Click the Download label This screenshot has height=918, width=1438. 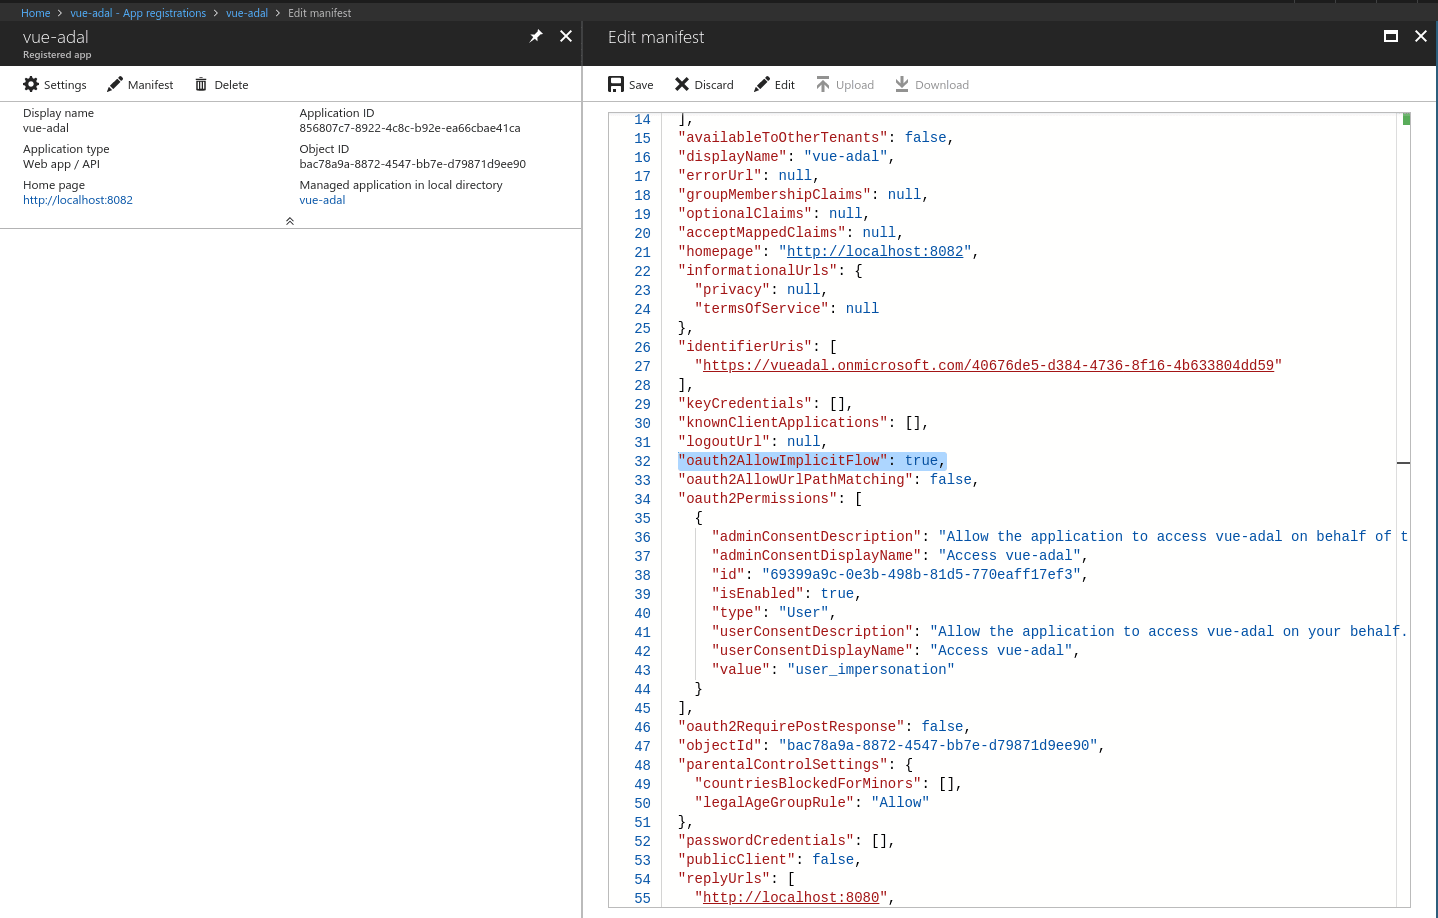tap(942, 85)
